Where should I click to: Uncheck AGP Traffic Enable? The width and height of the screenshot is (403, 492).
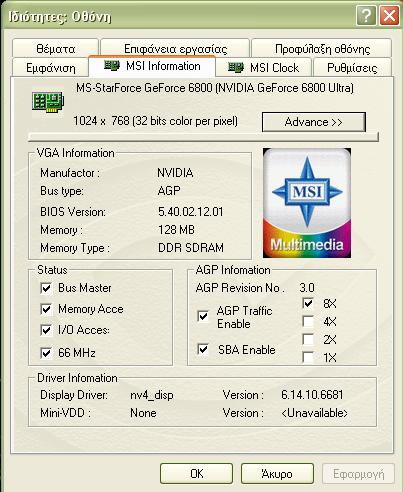[203, 316]
